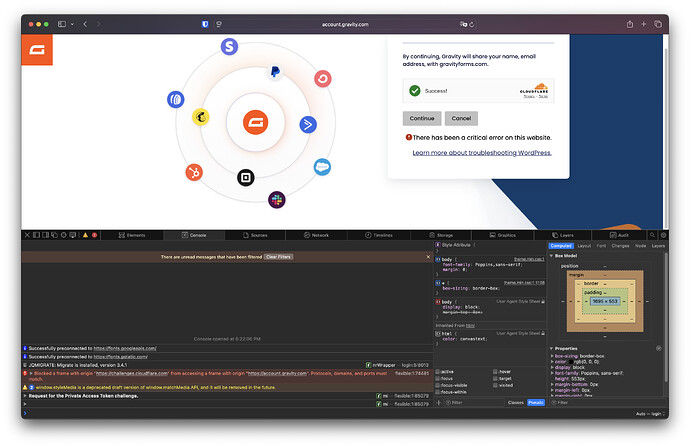This screenshot has width=690, height=446.
Task: Click the yellow warning count icon in inspector toolbar
Action: [85, 235]
